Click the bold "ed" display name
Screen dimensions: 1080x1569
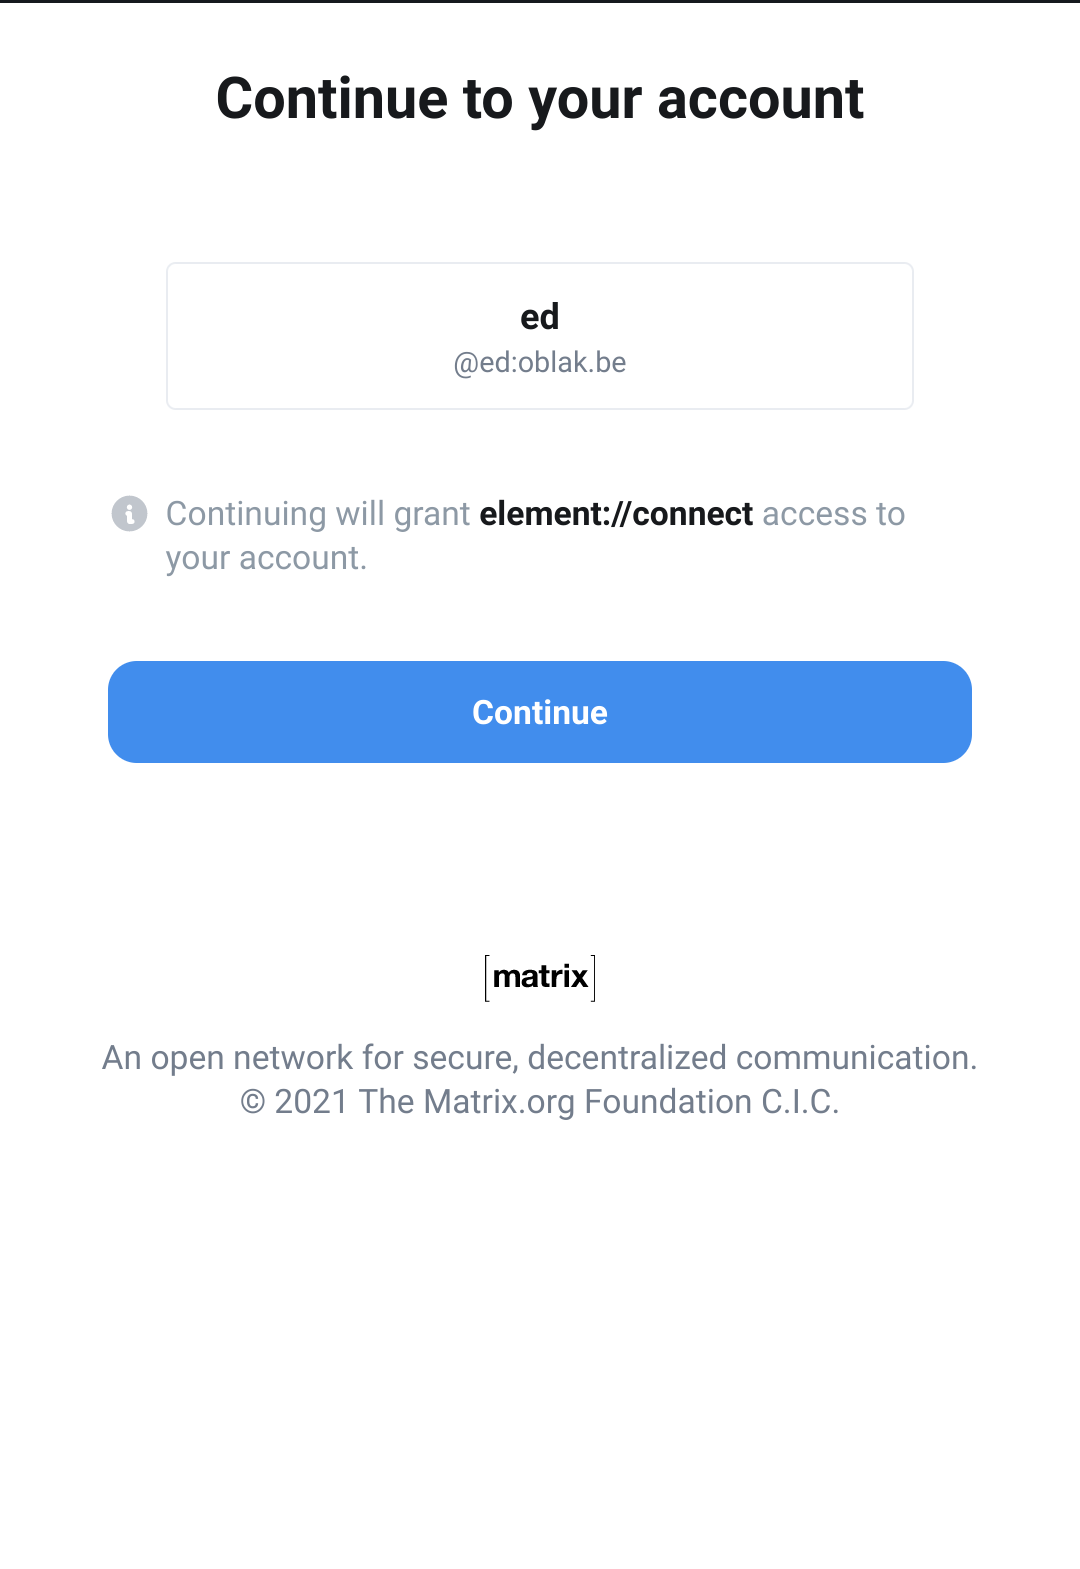point(540,317)
